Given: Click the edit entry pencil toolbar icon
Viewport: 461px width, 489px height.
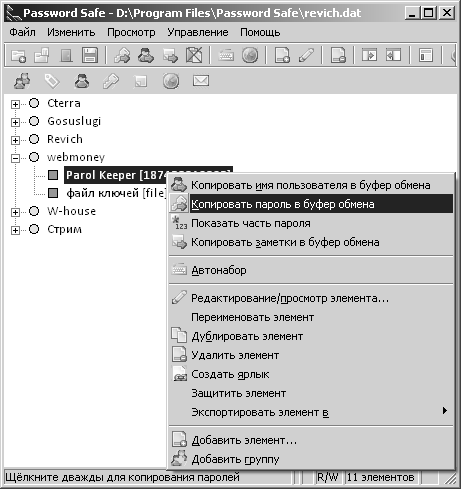Looking at the screenshot, I should 306,55.
